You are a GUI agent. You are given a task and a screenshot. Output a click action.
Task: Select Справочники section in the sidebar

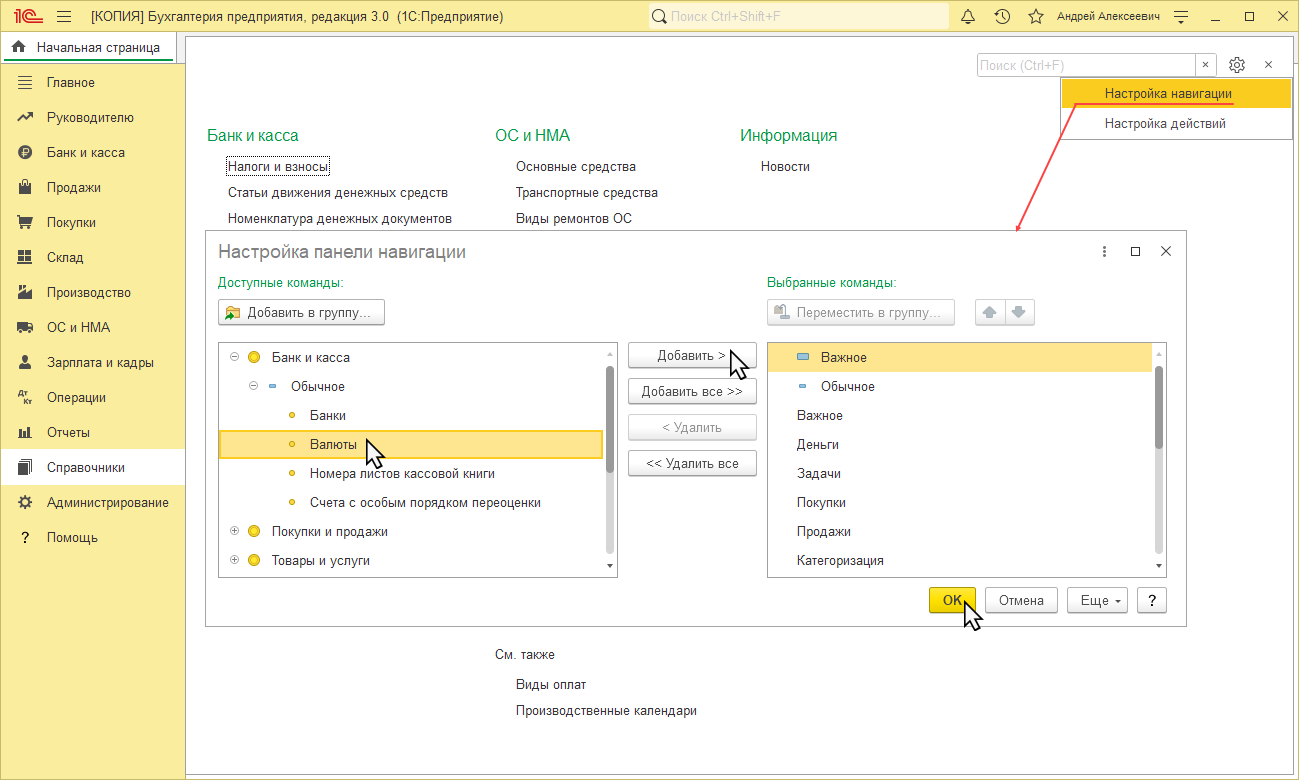coord(92,467)
